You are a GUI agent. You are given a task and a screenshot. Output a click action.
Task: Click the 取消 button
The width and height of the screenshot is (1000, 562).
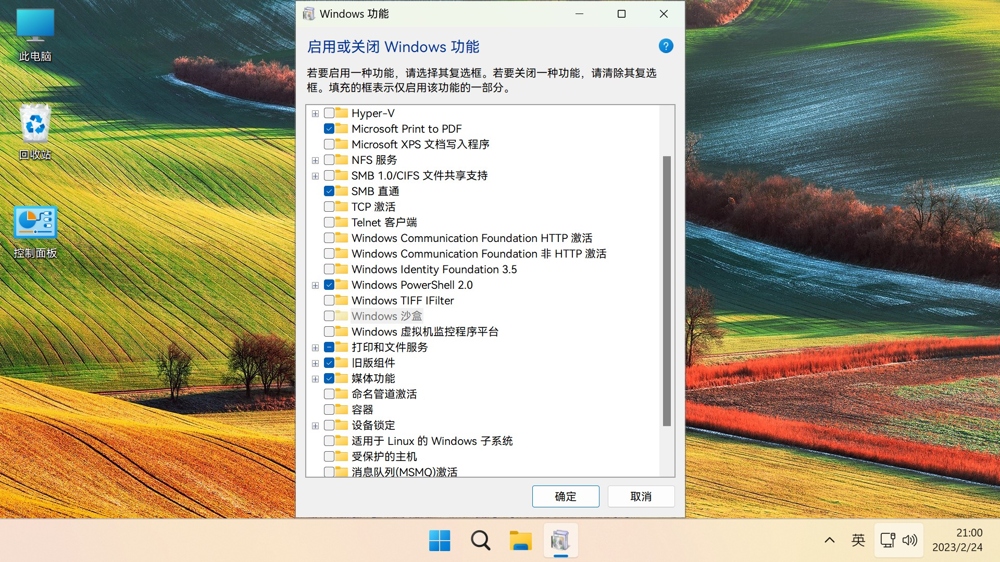click(641, 497)
